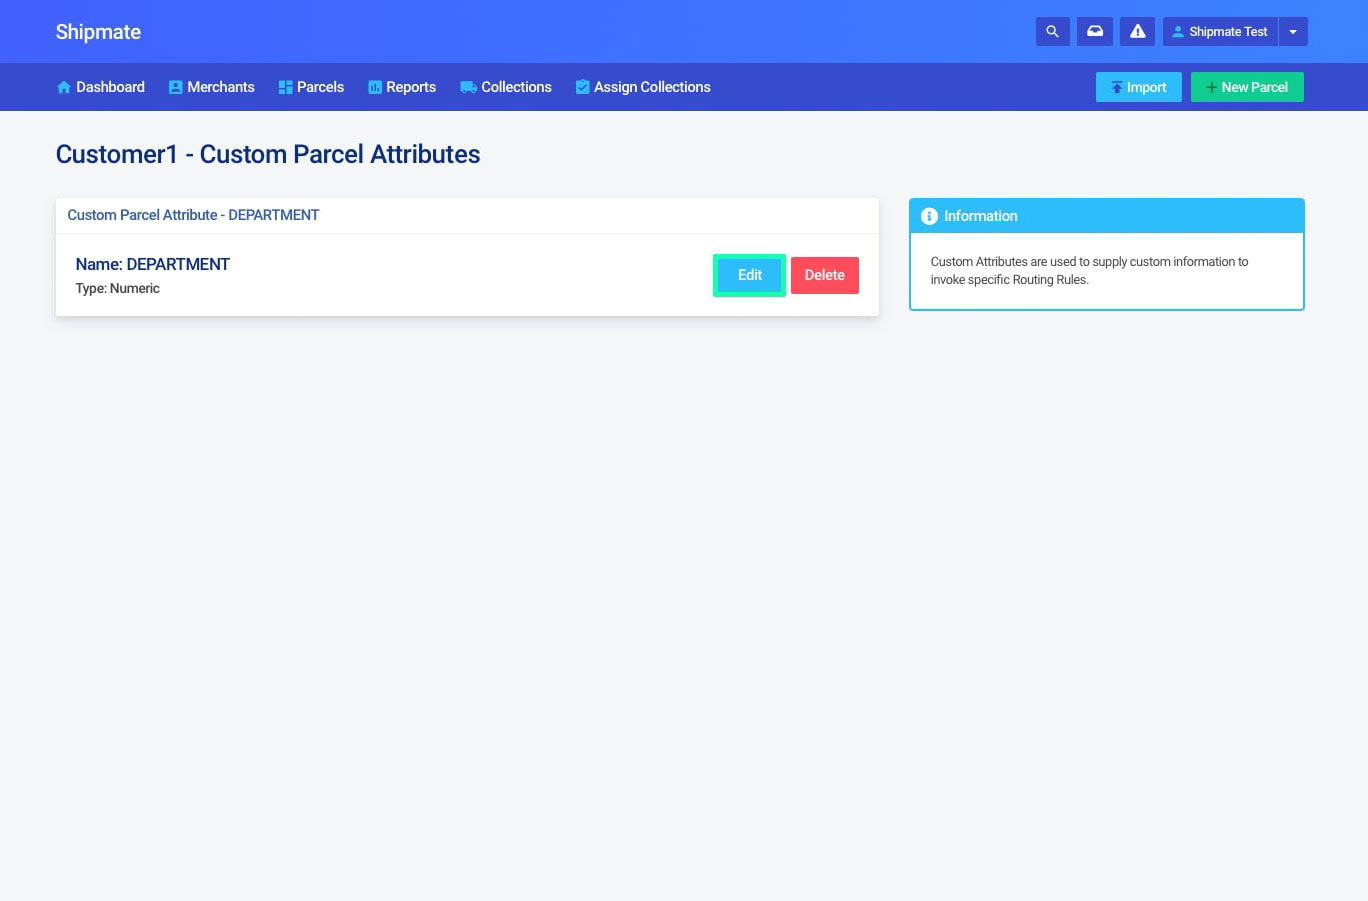Select the Custom Parcel Attribute - DEPARTMENT header
Image resolution: width=1368 pixels, height=901 pixels.
coord(193,215)
